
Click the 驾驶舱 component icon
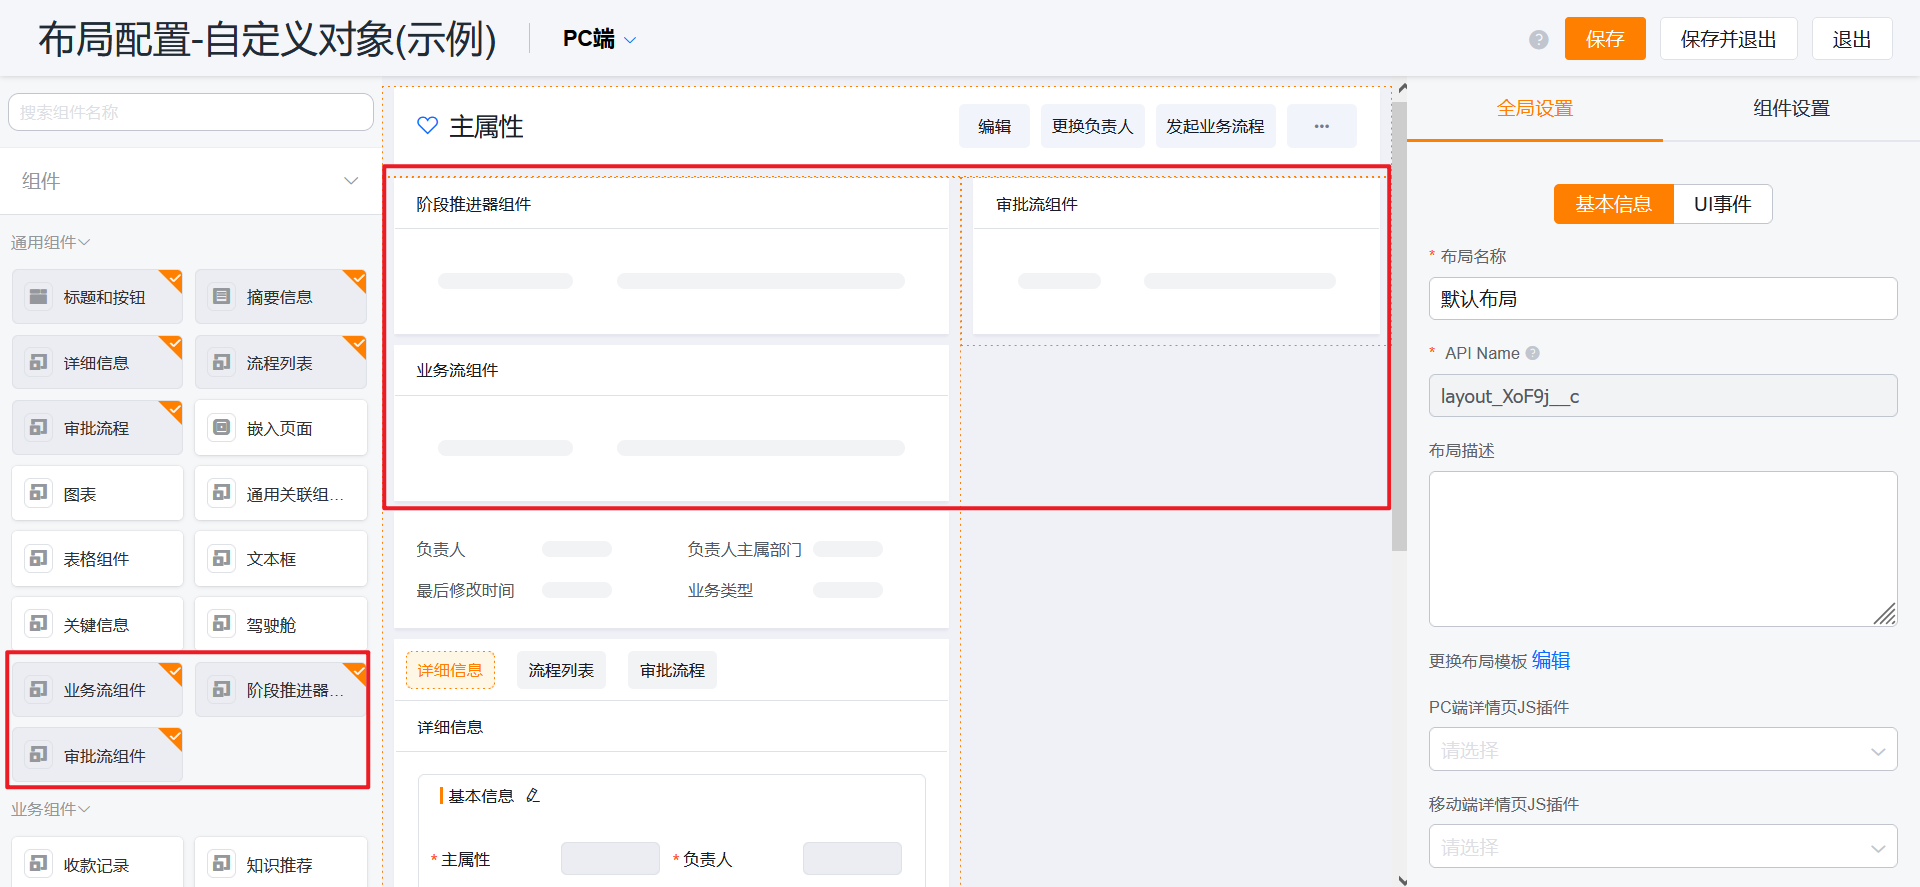pos(221,624)
